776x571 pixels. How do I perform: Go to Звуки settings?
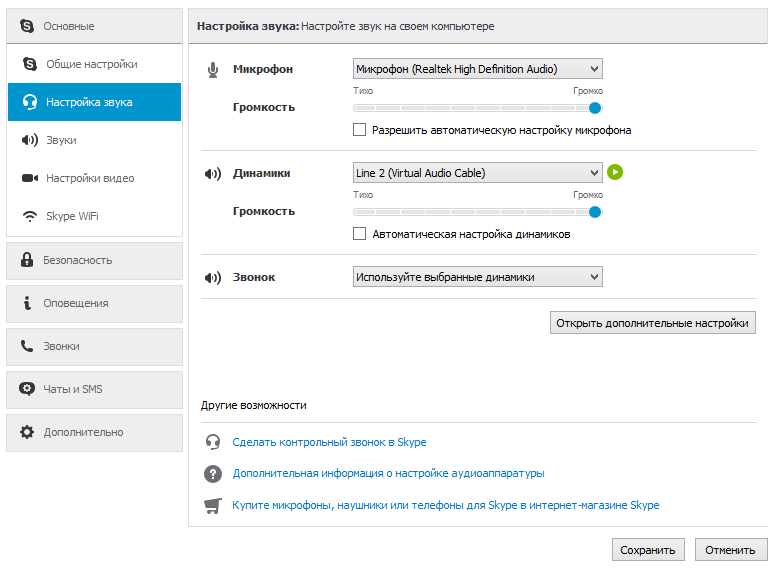pos(95,140)
